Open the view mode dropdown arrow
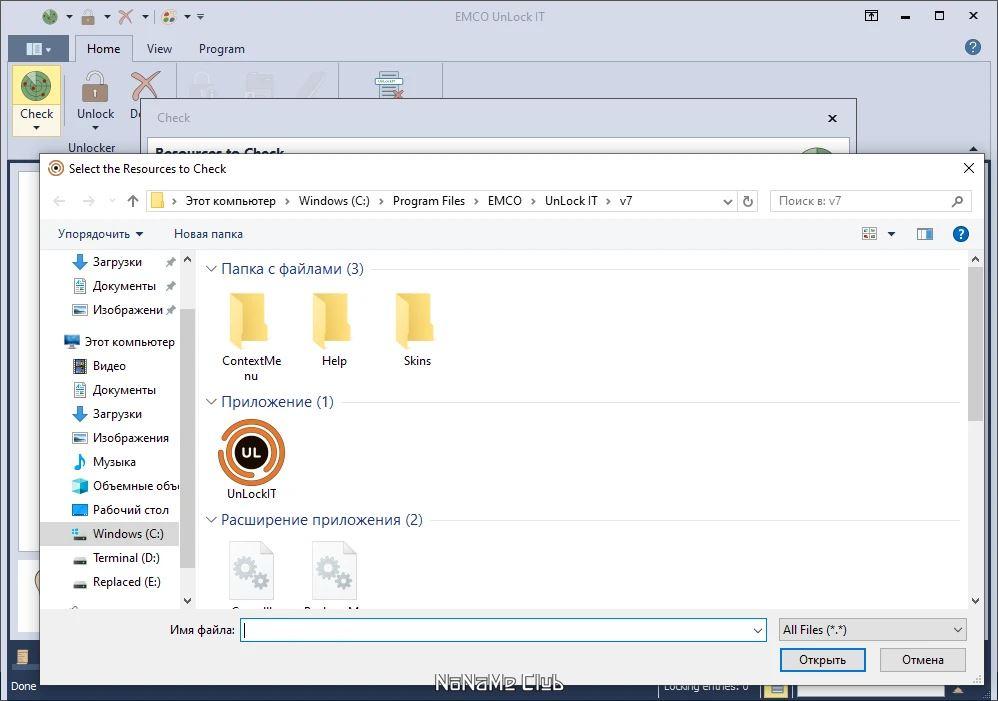 (x=892, y=234)
